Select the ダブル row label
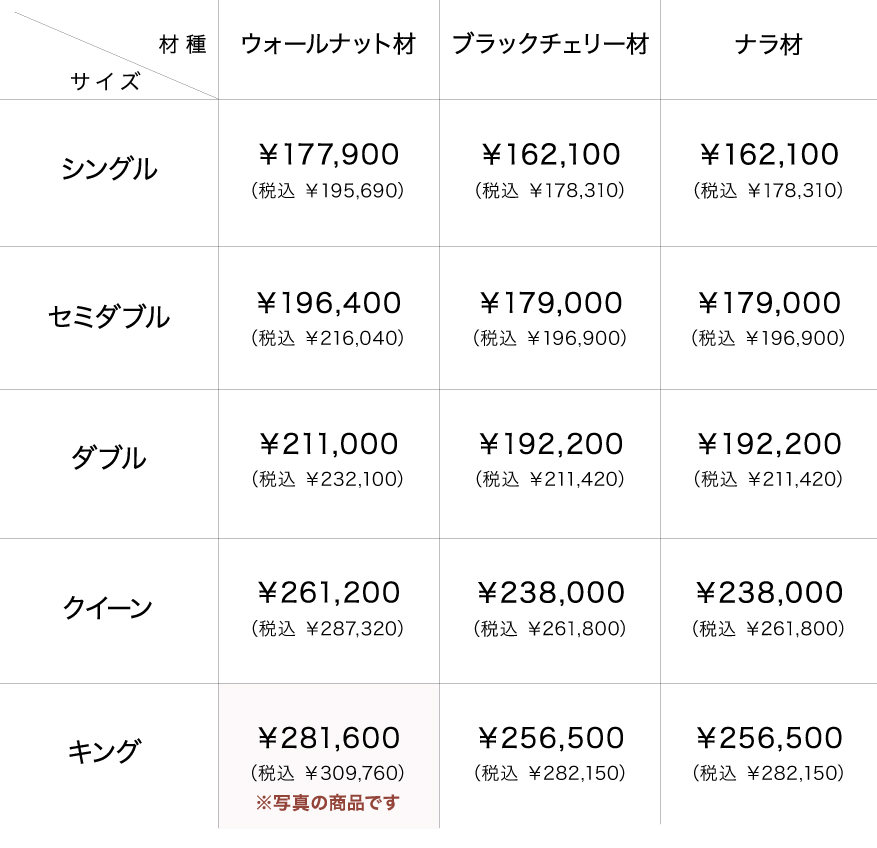The width and height of the screenshot is (877, 848). [x=109, y=458]
